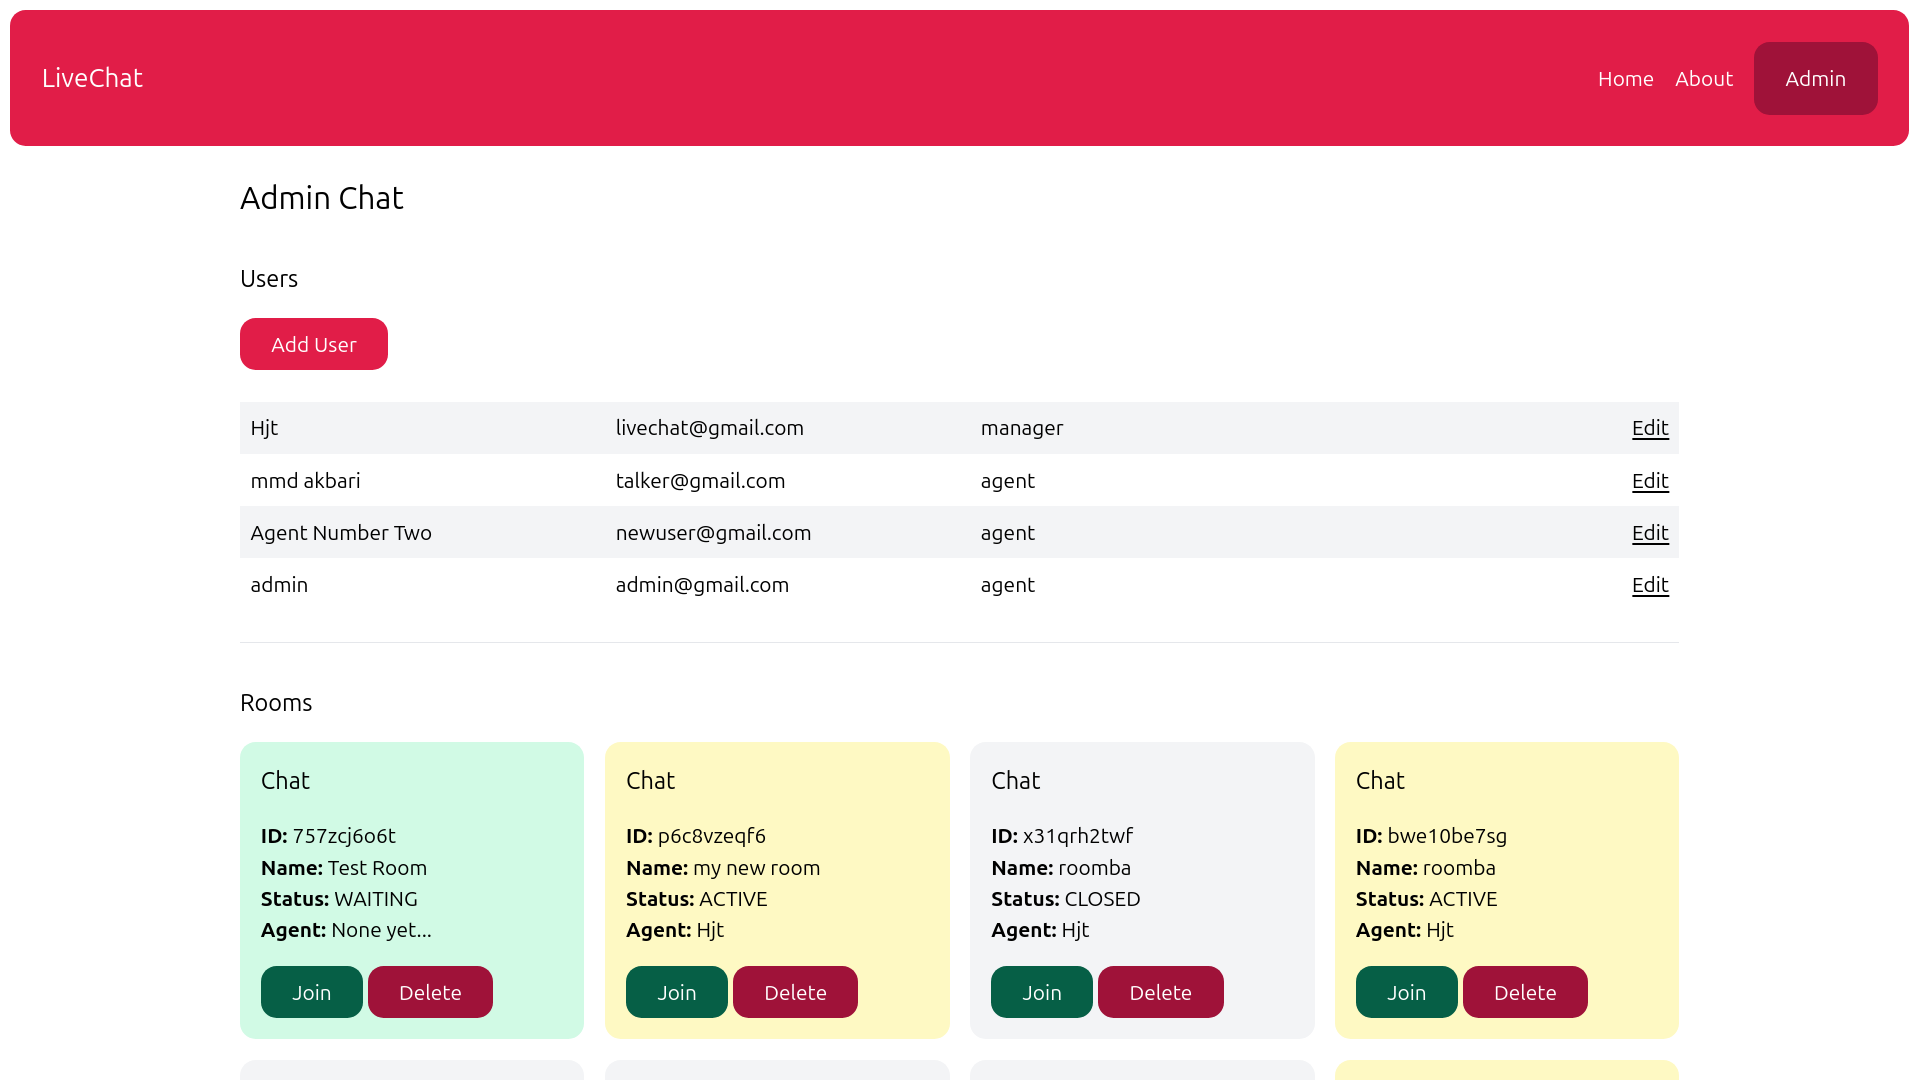This screenshot has width=1920, height=1080.
Task: Join the Test Room chat
Action: pyautogui.click(x=311, y=992)
